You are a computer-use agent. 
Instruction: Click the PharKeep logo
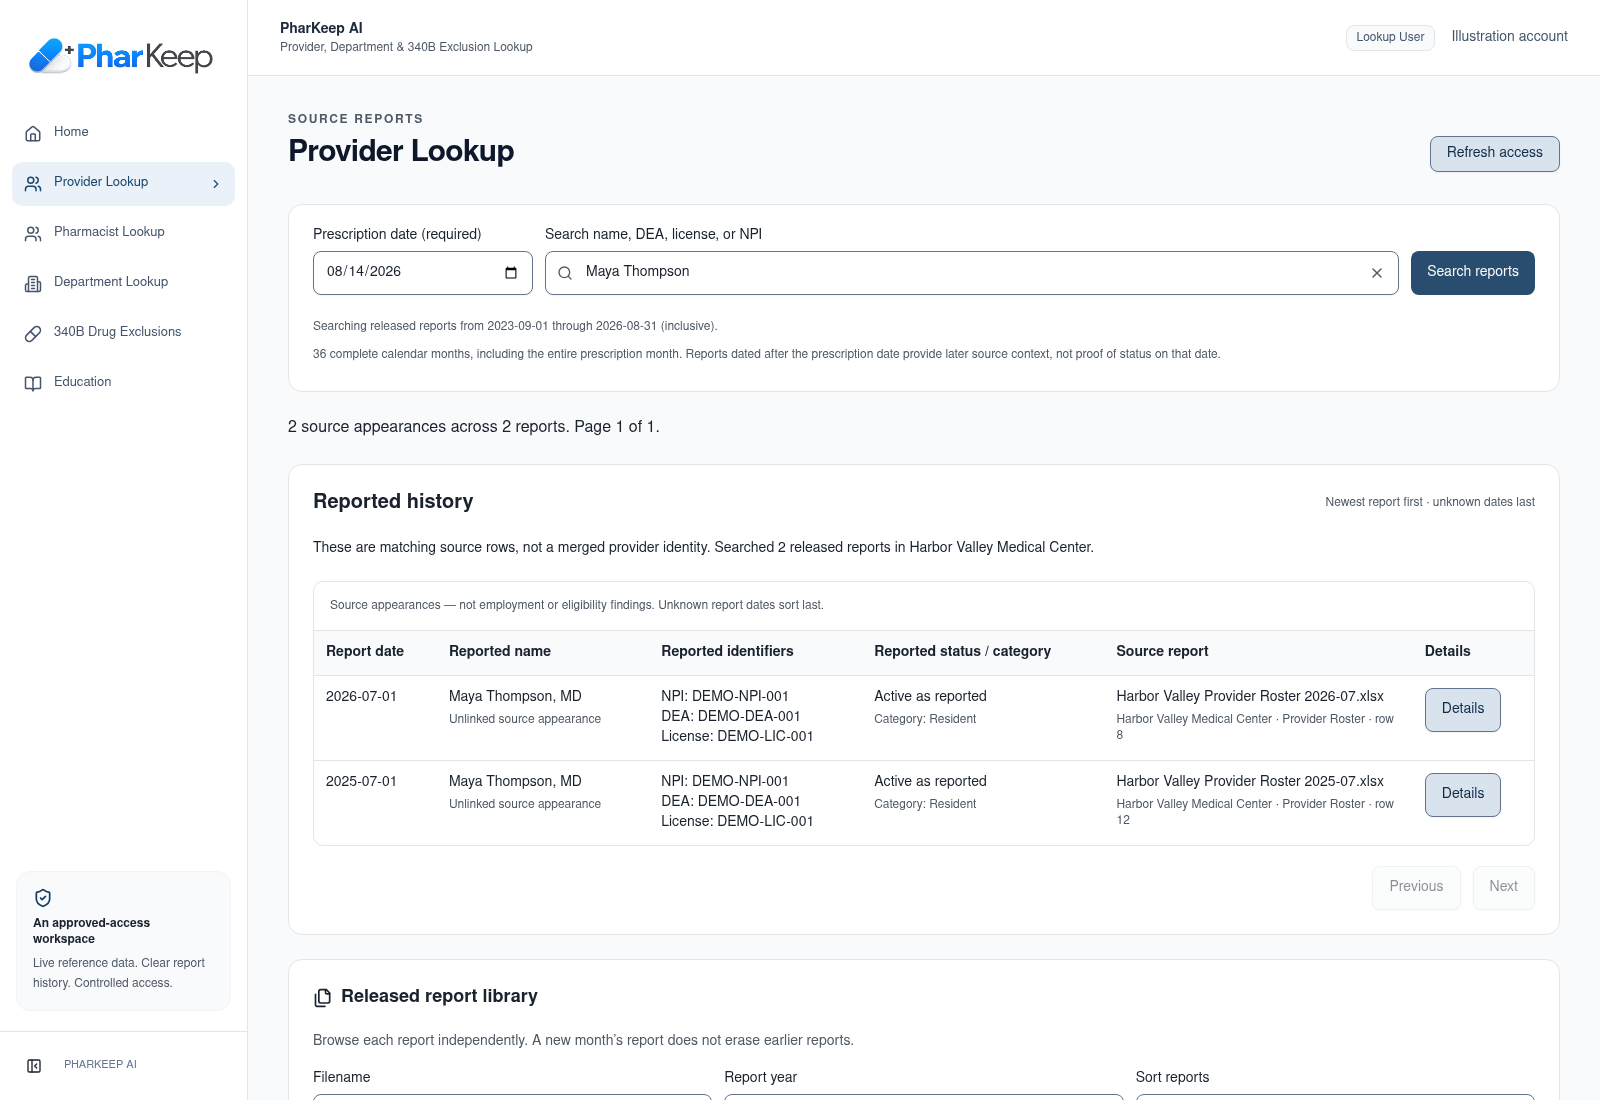pos(121,56)
